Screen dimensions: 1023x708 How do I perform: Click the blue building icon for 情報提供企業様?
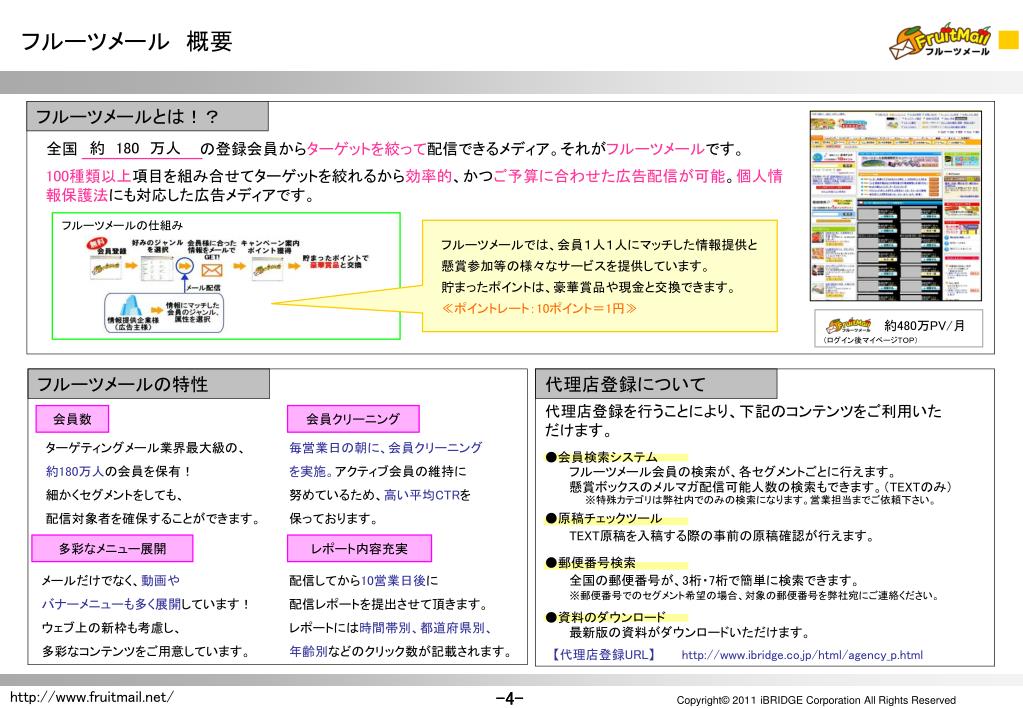(x=131, y=305)
